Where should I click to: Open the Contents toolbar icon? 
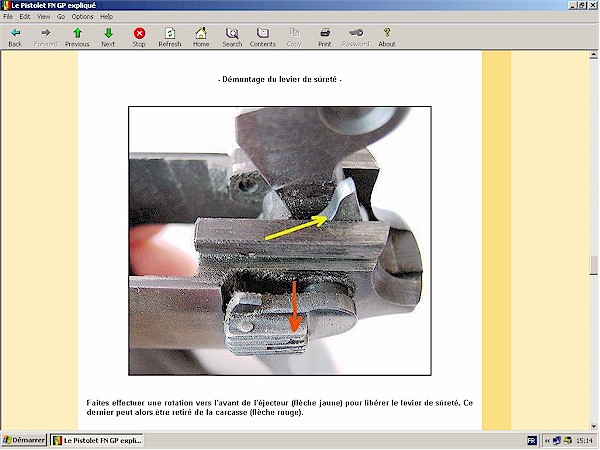263,37
